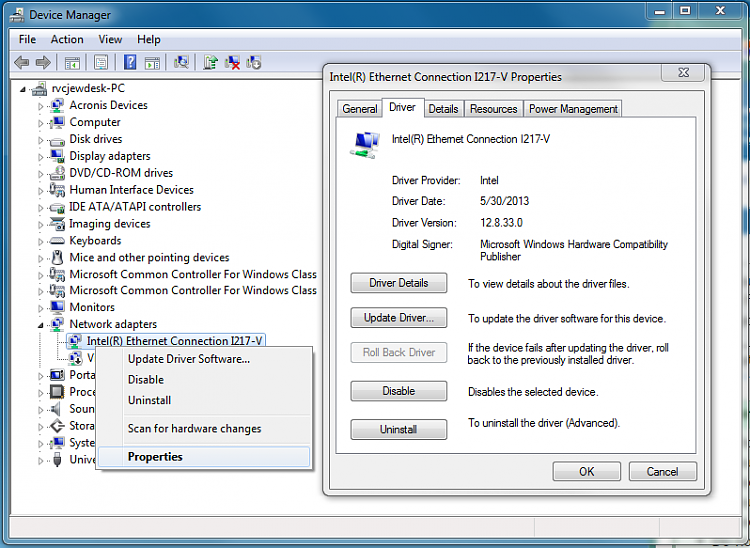Click the driver version value 12.8.33.0
Viewport: 750px width, 548px height.
[x=501, y=223]
